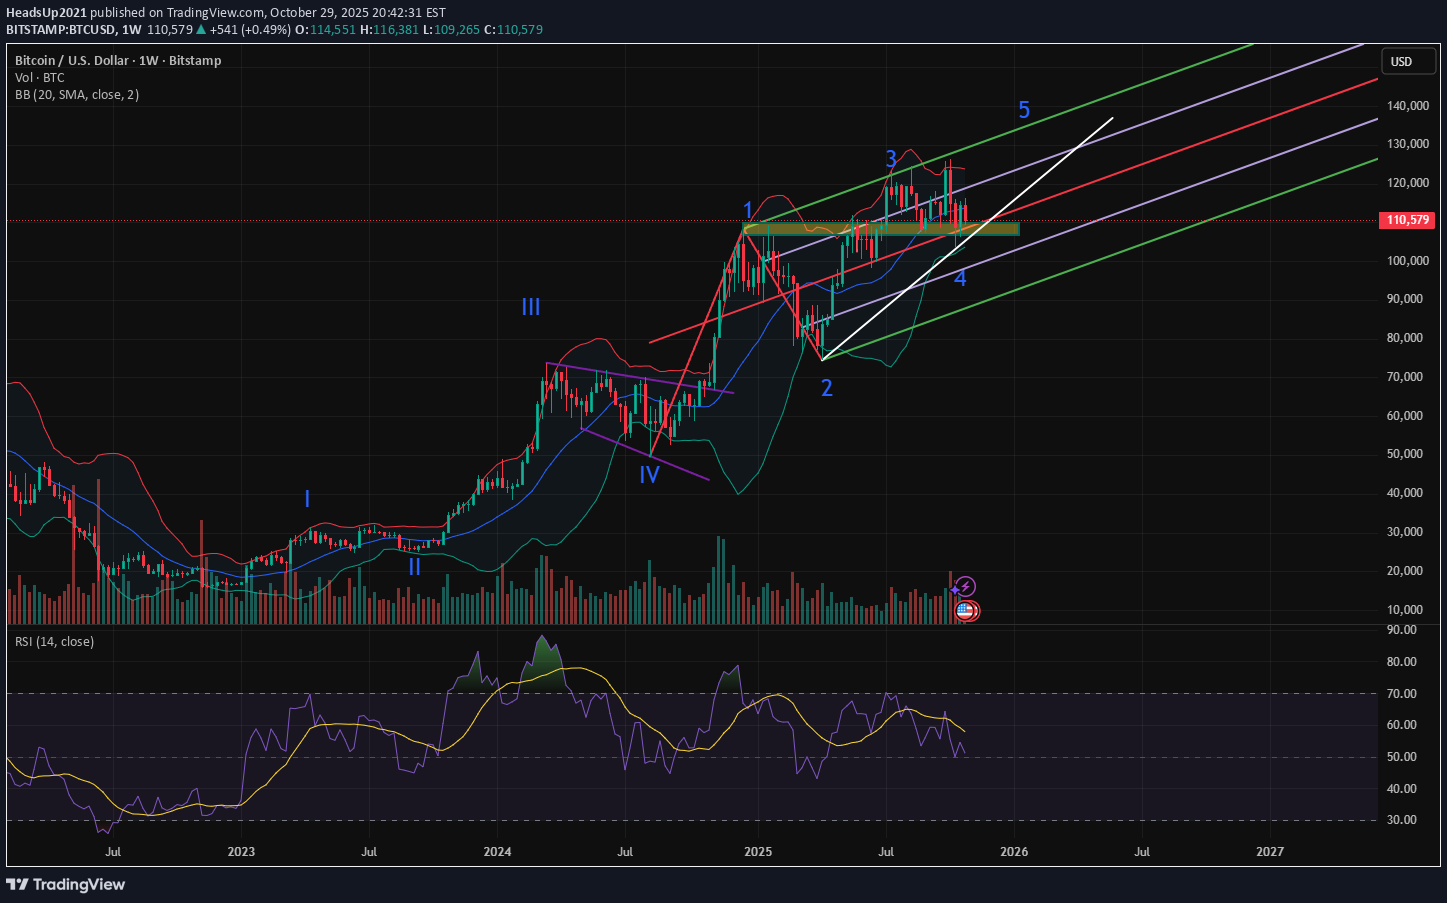Image resolution: width=1447 pixels, height=903 pixels.
Task: Click the TradingView logo at bottom left
Action: click(66, 884)
